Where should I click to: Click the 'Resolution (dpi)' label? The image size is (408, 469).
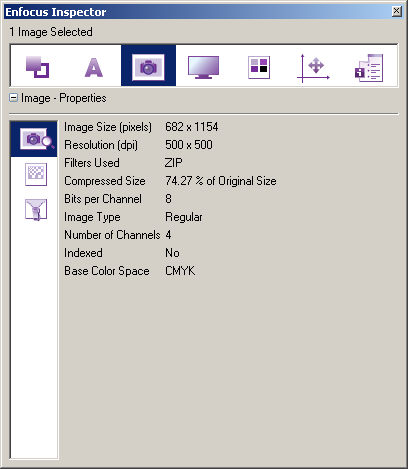click(101, 145)
